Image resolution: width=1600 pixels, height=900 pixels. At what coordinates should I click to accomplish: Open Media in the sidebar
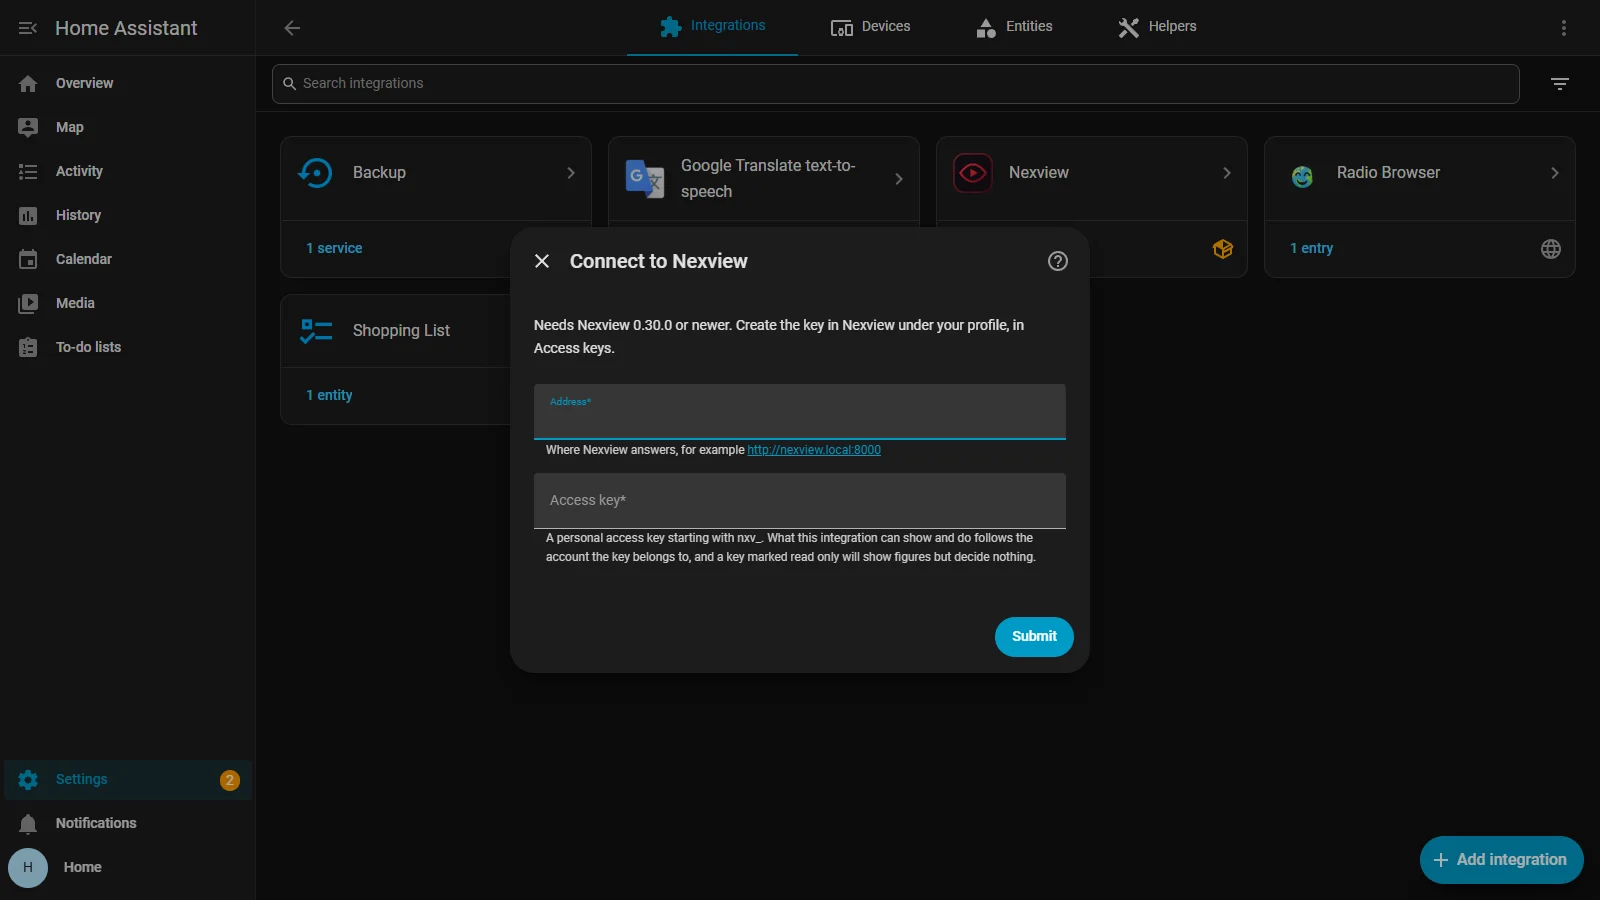click(x=128, y=303)
